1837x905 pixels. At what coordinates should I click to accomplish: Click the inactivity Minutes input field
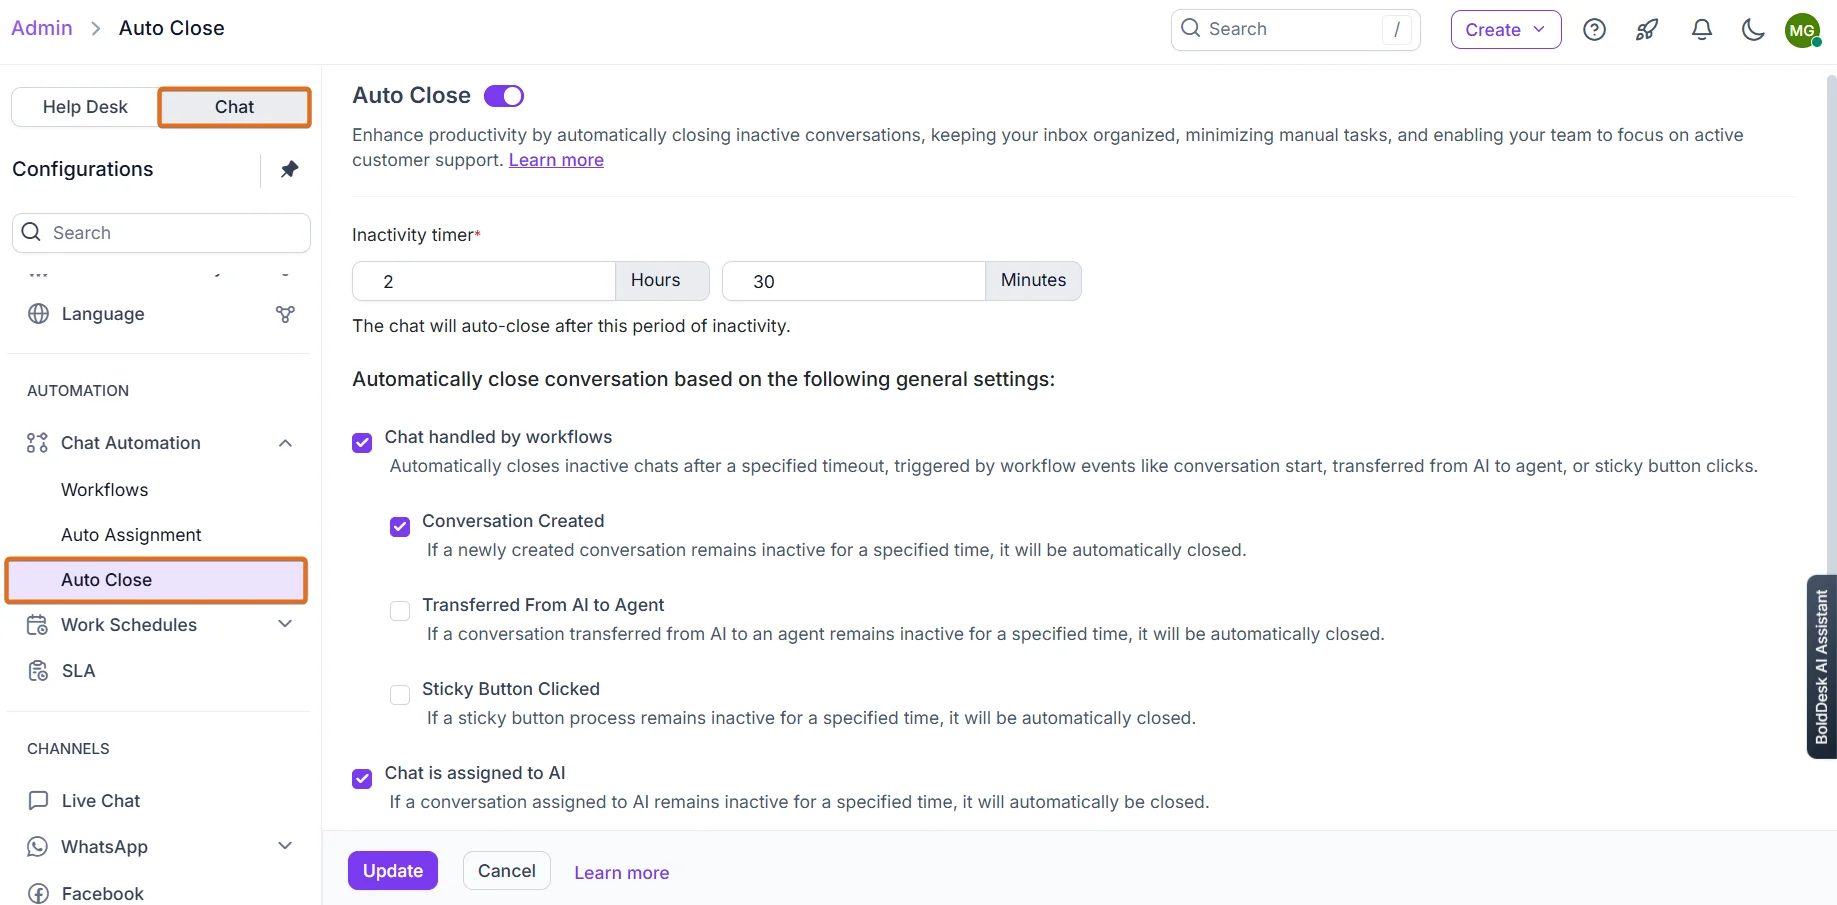(x=854, y=281)
